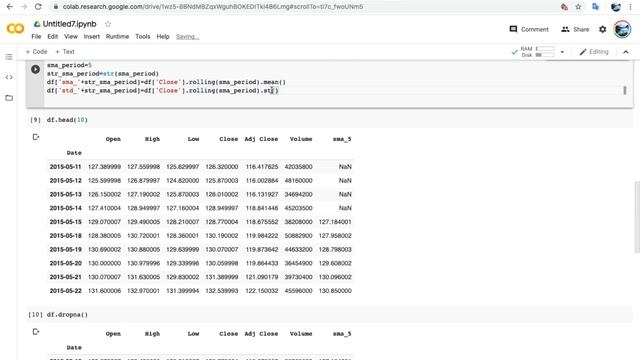Viewport: 640px width, 360px height.
Task: Open the Runtime menu
Action: click(118, 36)
